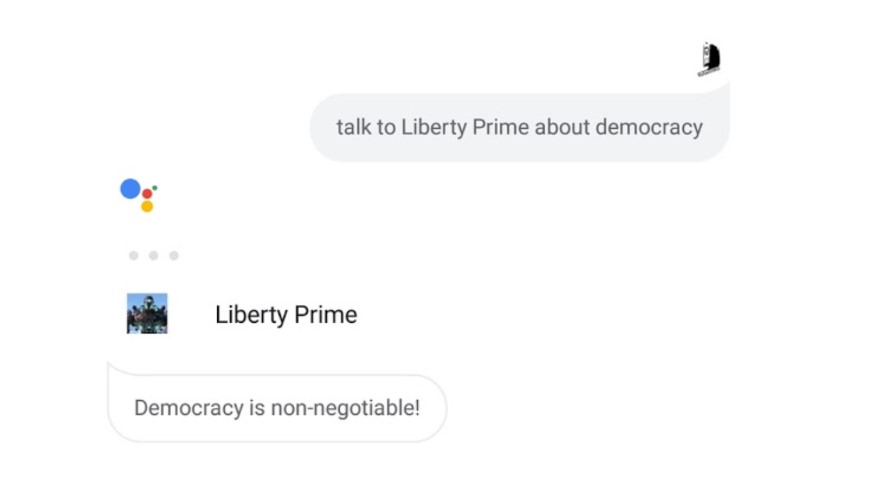The height and width of the screenshot is (499, 888).
Task: Click the word "democracy" in user's message
Action: (649, 128)
